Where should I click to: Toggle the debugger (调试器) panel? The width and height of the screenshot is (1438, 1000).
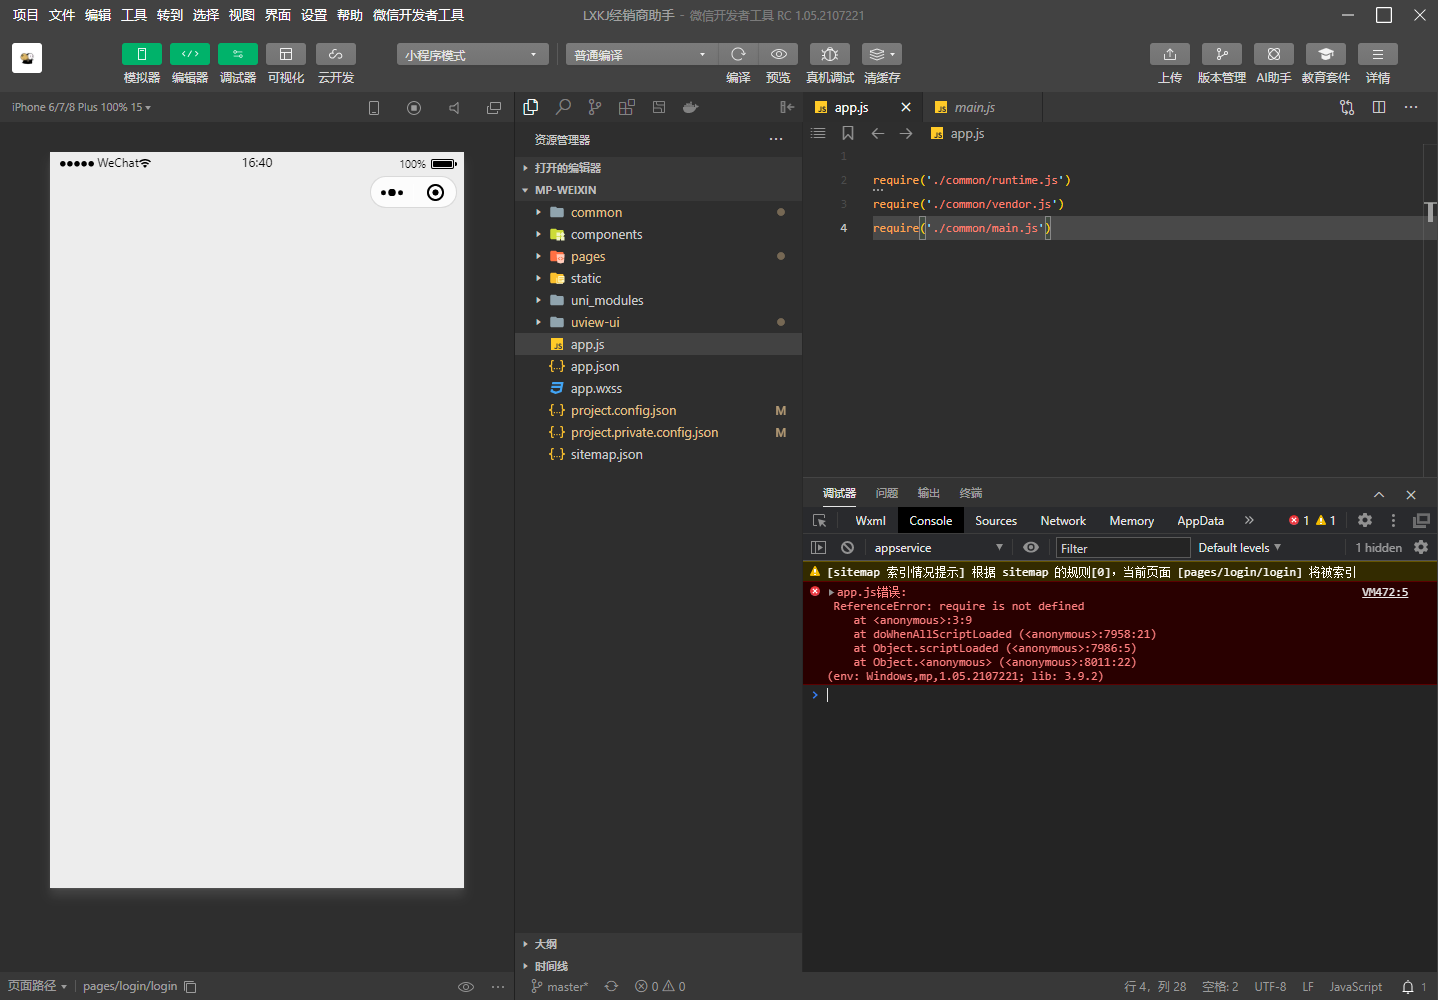pos(237,54)
